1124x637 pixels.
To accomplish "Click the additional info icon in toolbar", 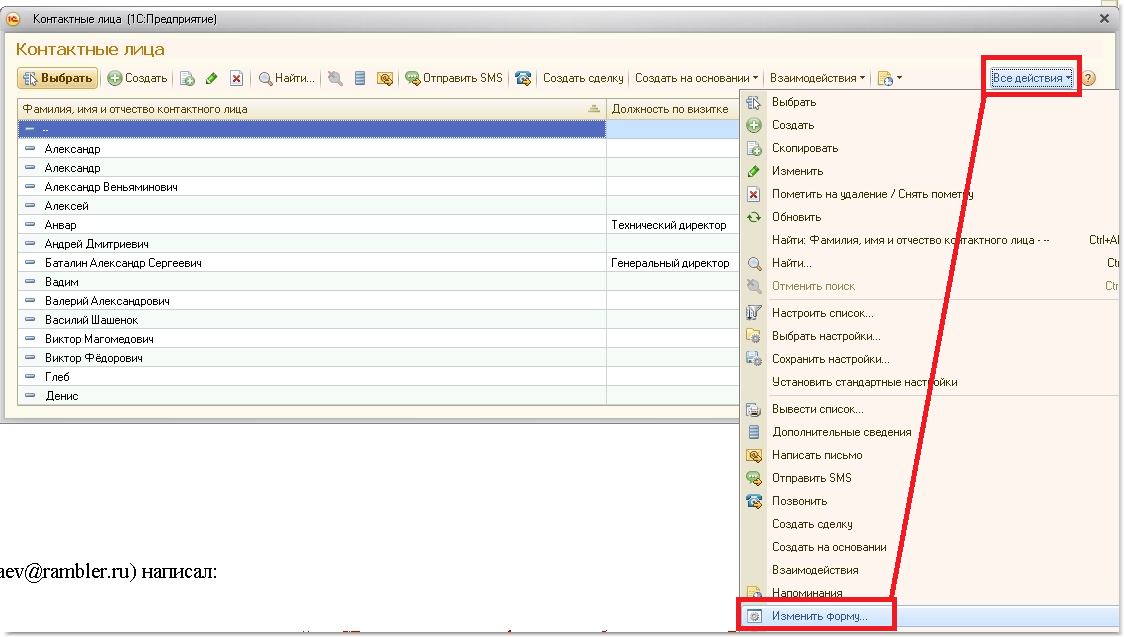I will click(359, 78).
